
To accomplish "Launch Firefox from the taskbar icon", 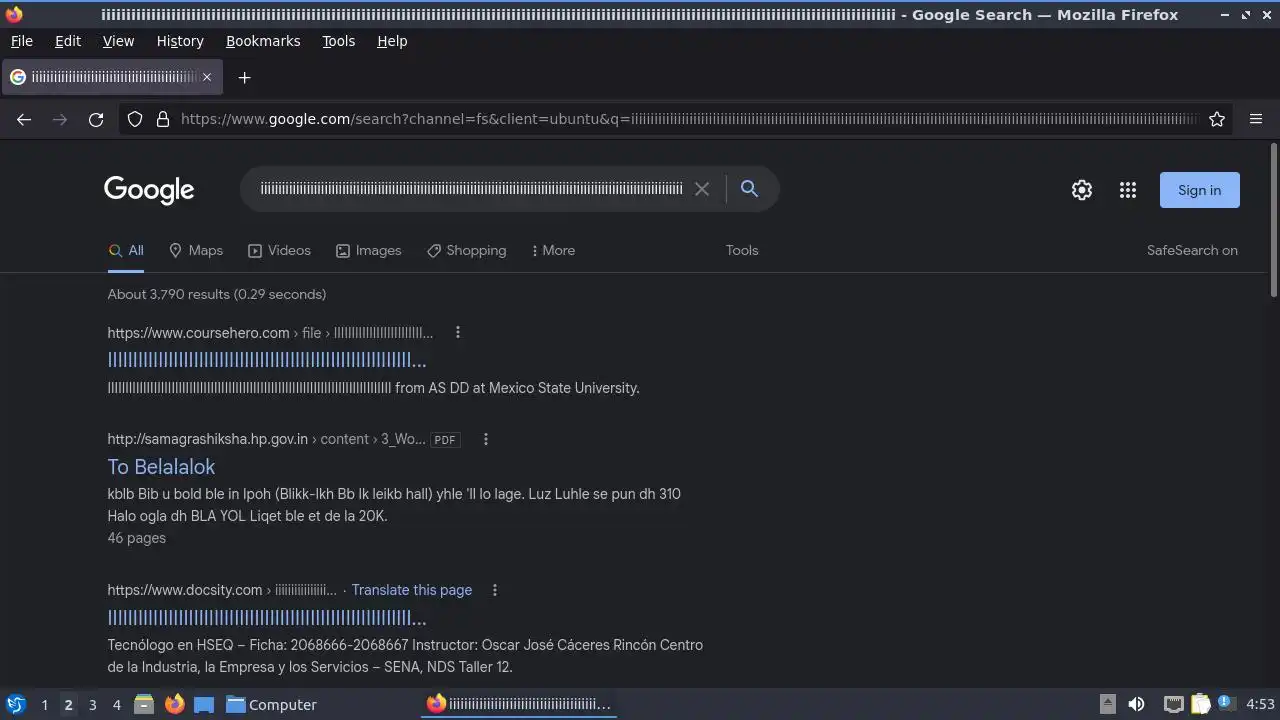I will pos(174,704).
